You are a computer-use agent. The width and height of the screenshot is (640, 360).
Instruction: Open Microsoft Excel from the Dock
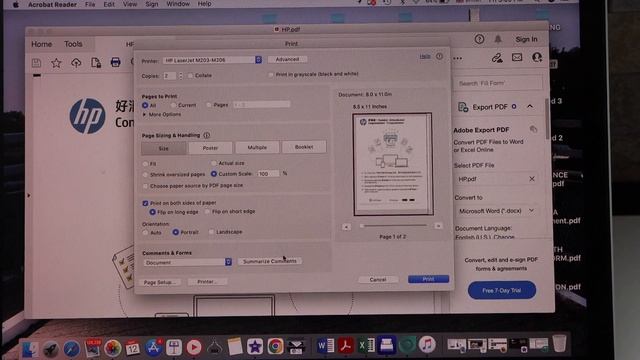[367, 345]
